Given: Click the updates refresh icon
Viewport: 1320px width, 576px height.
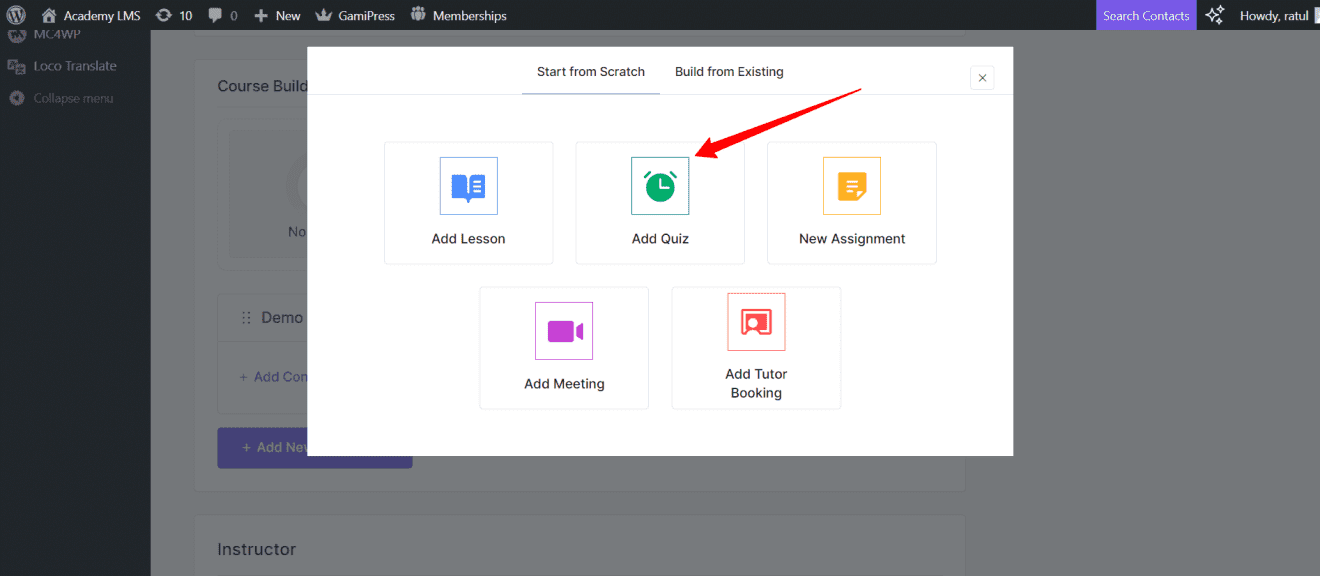Looking at the screenshot, I should pyautogui.click(x=165, y=15).
